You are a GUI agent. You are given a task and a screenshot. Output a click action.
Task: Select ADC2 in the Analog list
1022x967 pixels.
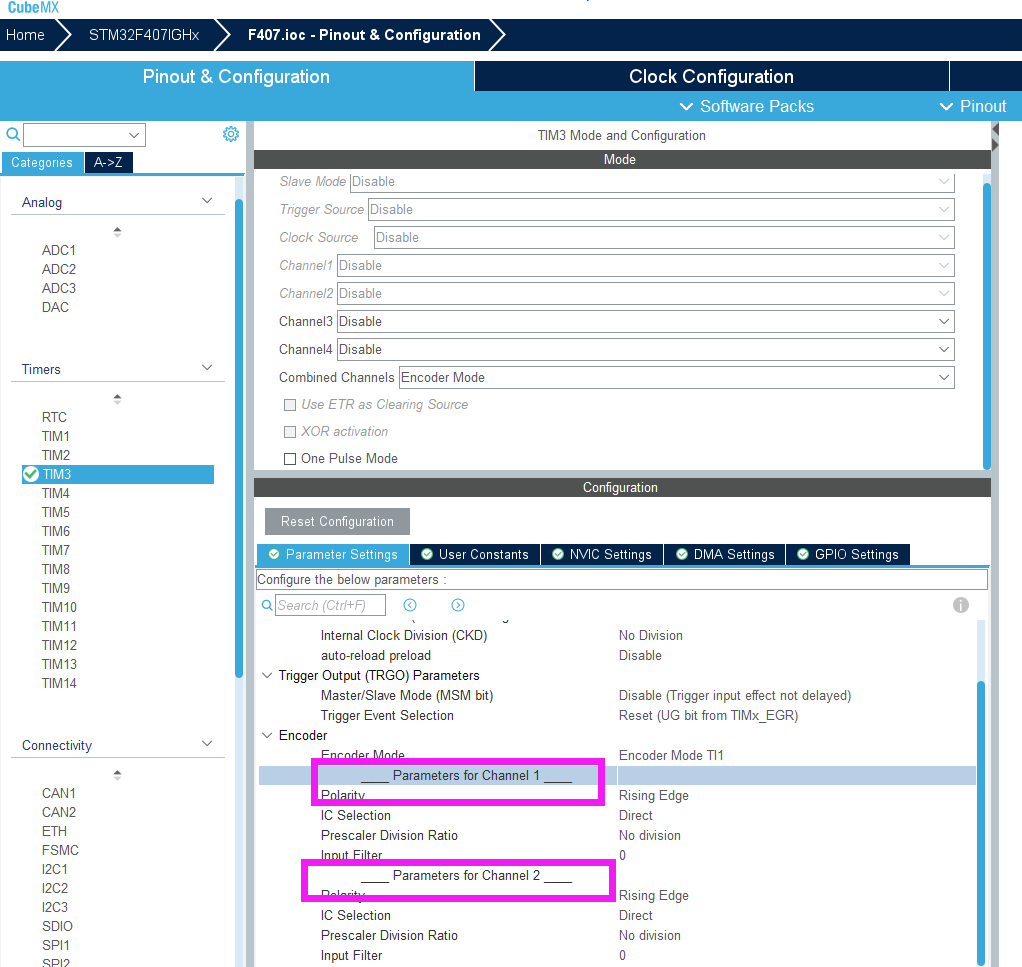59,269
